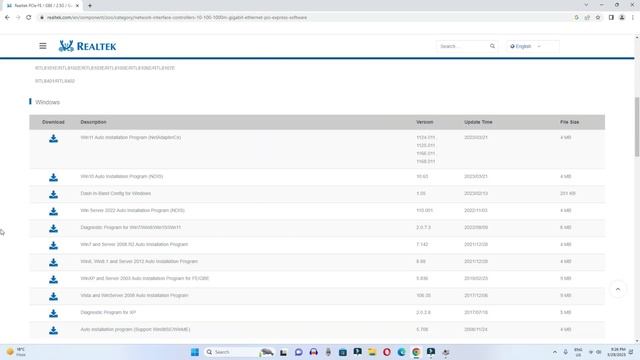Open Chrome profile avatar

click(622, 18)
